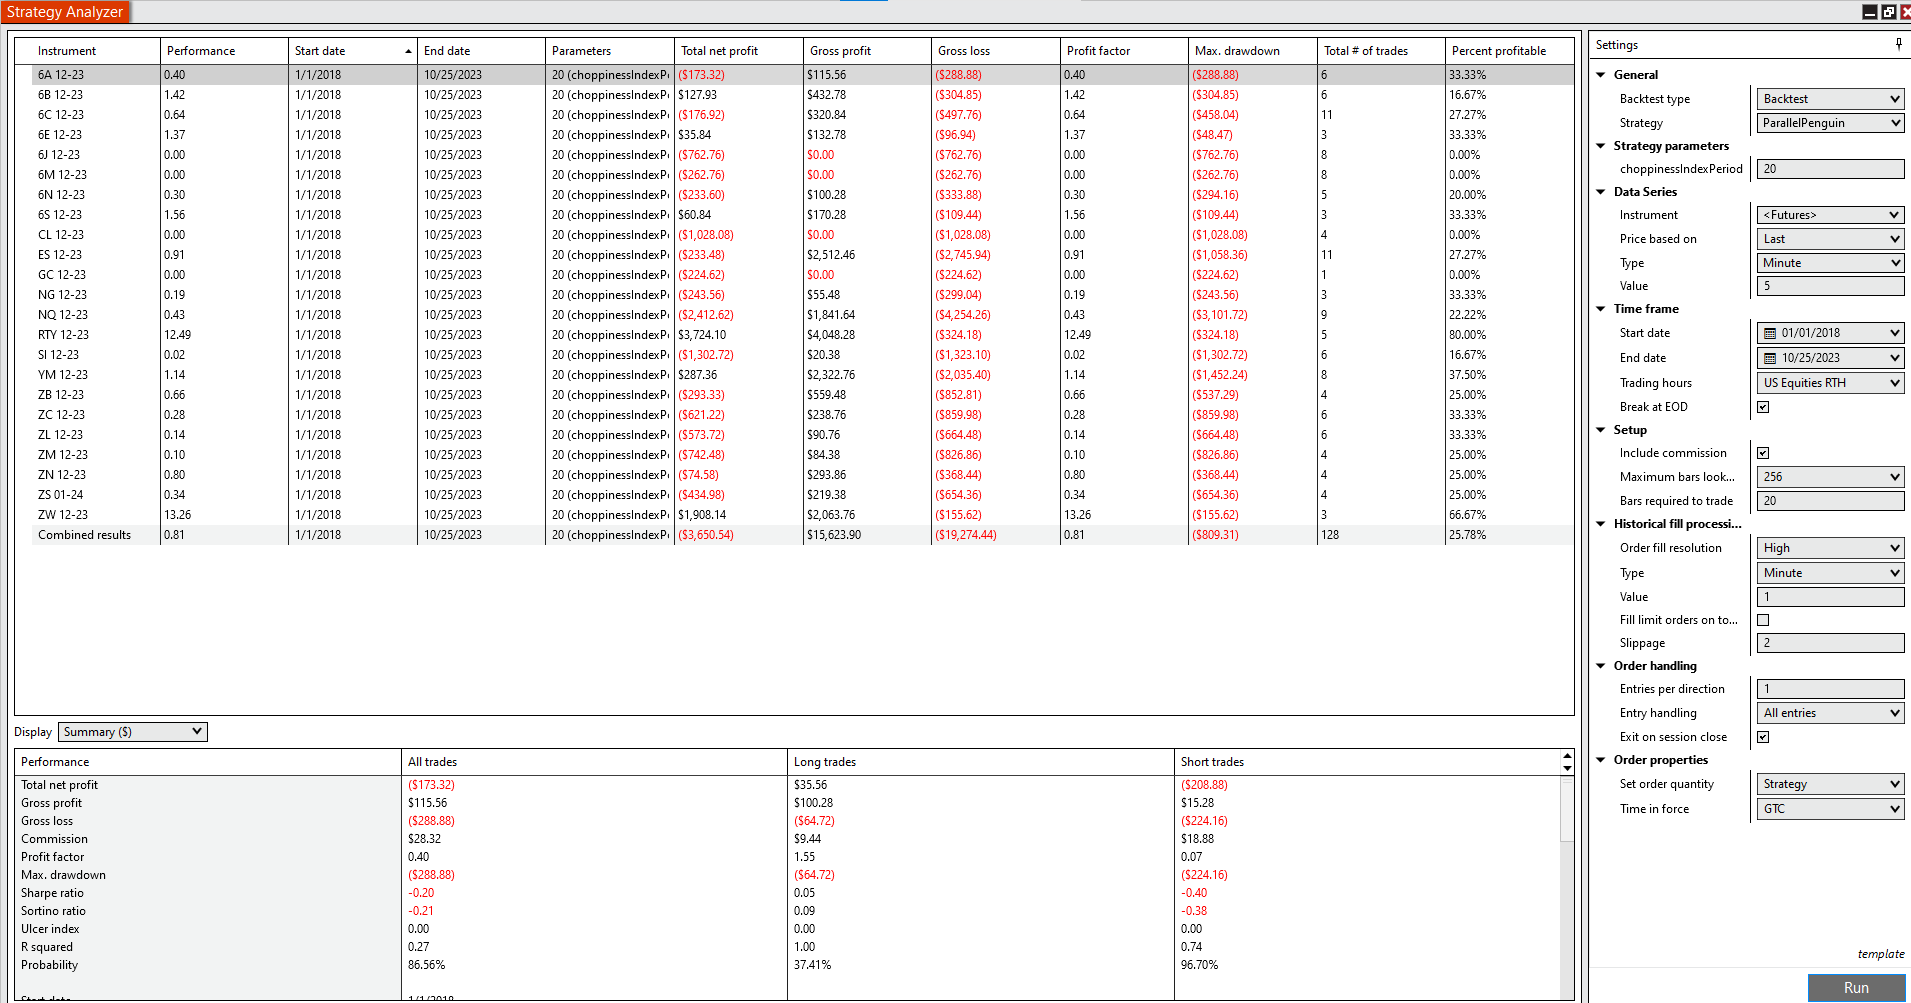The image size is (1911, 1003).
Task: Open the template link in Settings
Action: [1881, 954]
